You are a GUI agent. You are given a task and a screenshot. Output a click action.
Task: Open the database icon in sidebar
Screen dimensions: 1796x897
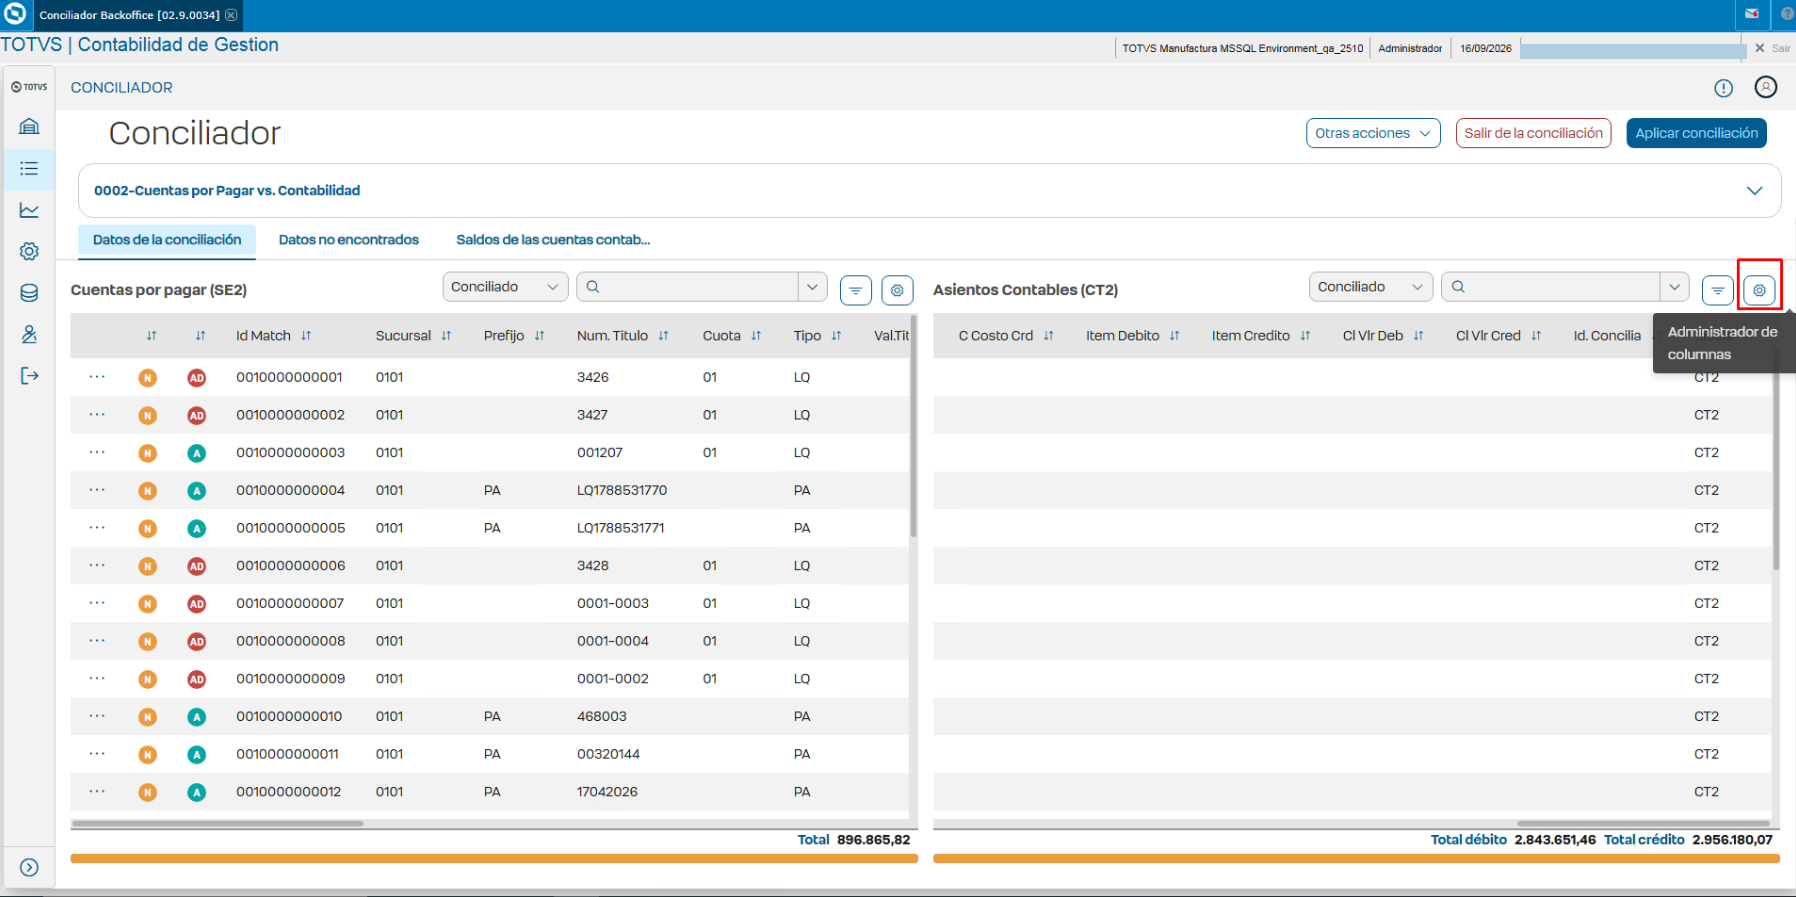click(29, 293)
